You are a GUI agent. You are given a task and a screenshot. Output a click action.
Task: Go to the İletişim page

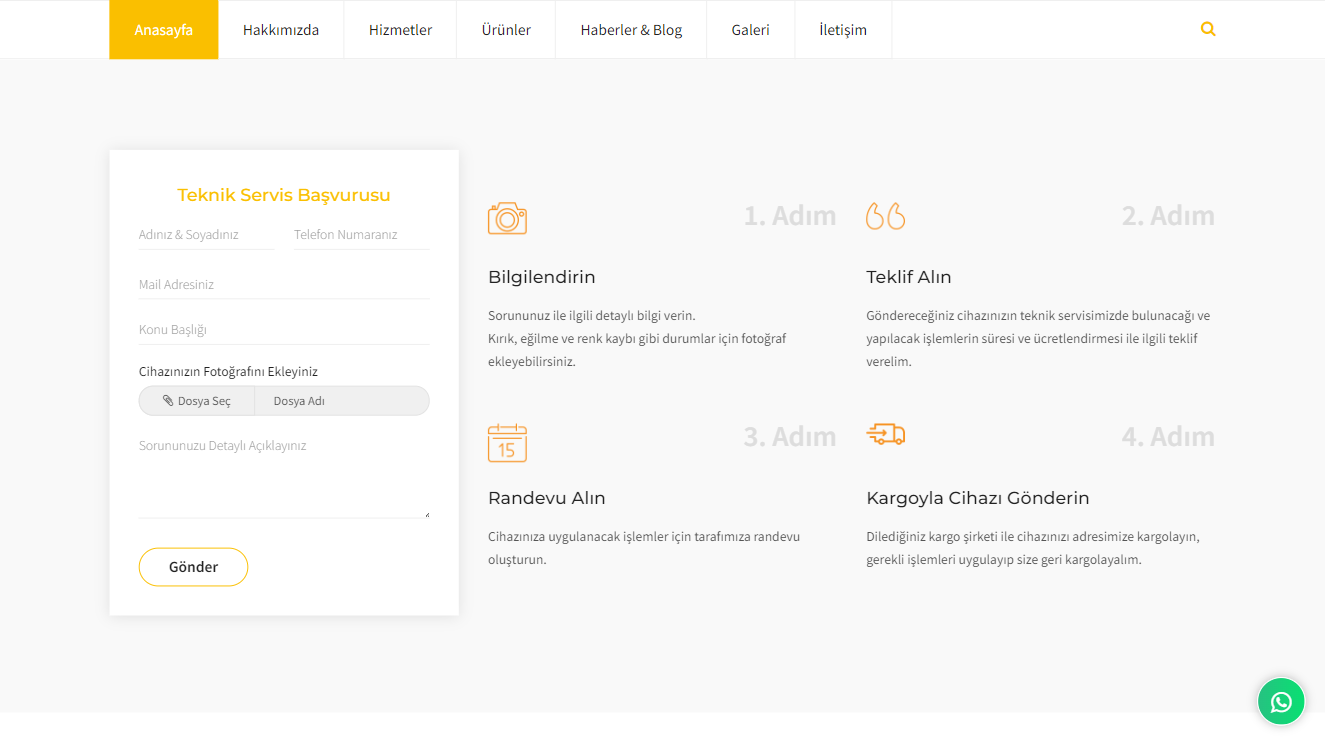[843, 30]
